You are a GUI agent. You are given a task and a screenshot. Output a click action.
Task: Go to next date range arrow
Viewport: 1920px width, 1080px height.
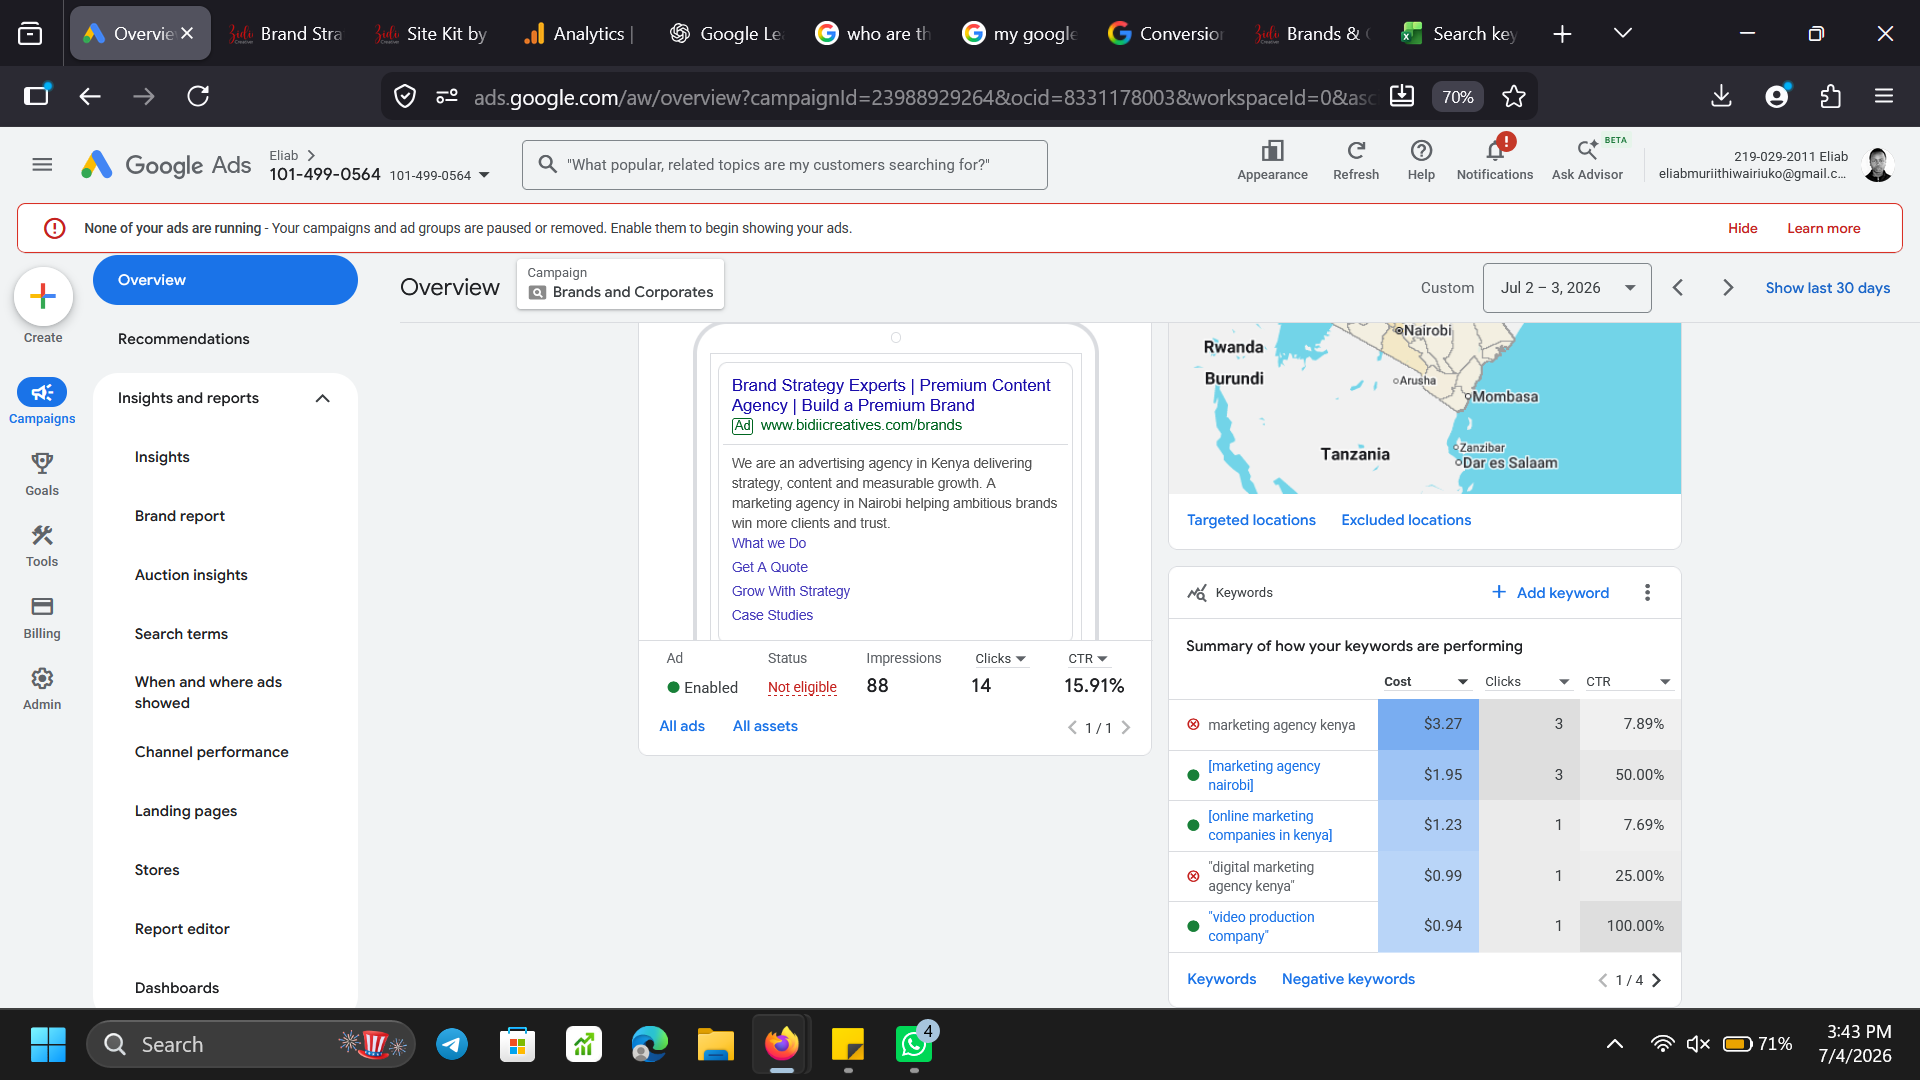click(1728, 288)
